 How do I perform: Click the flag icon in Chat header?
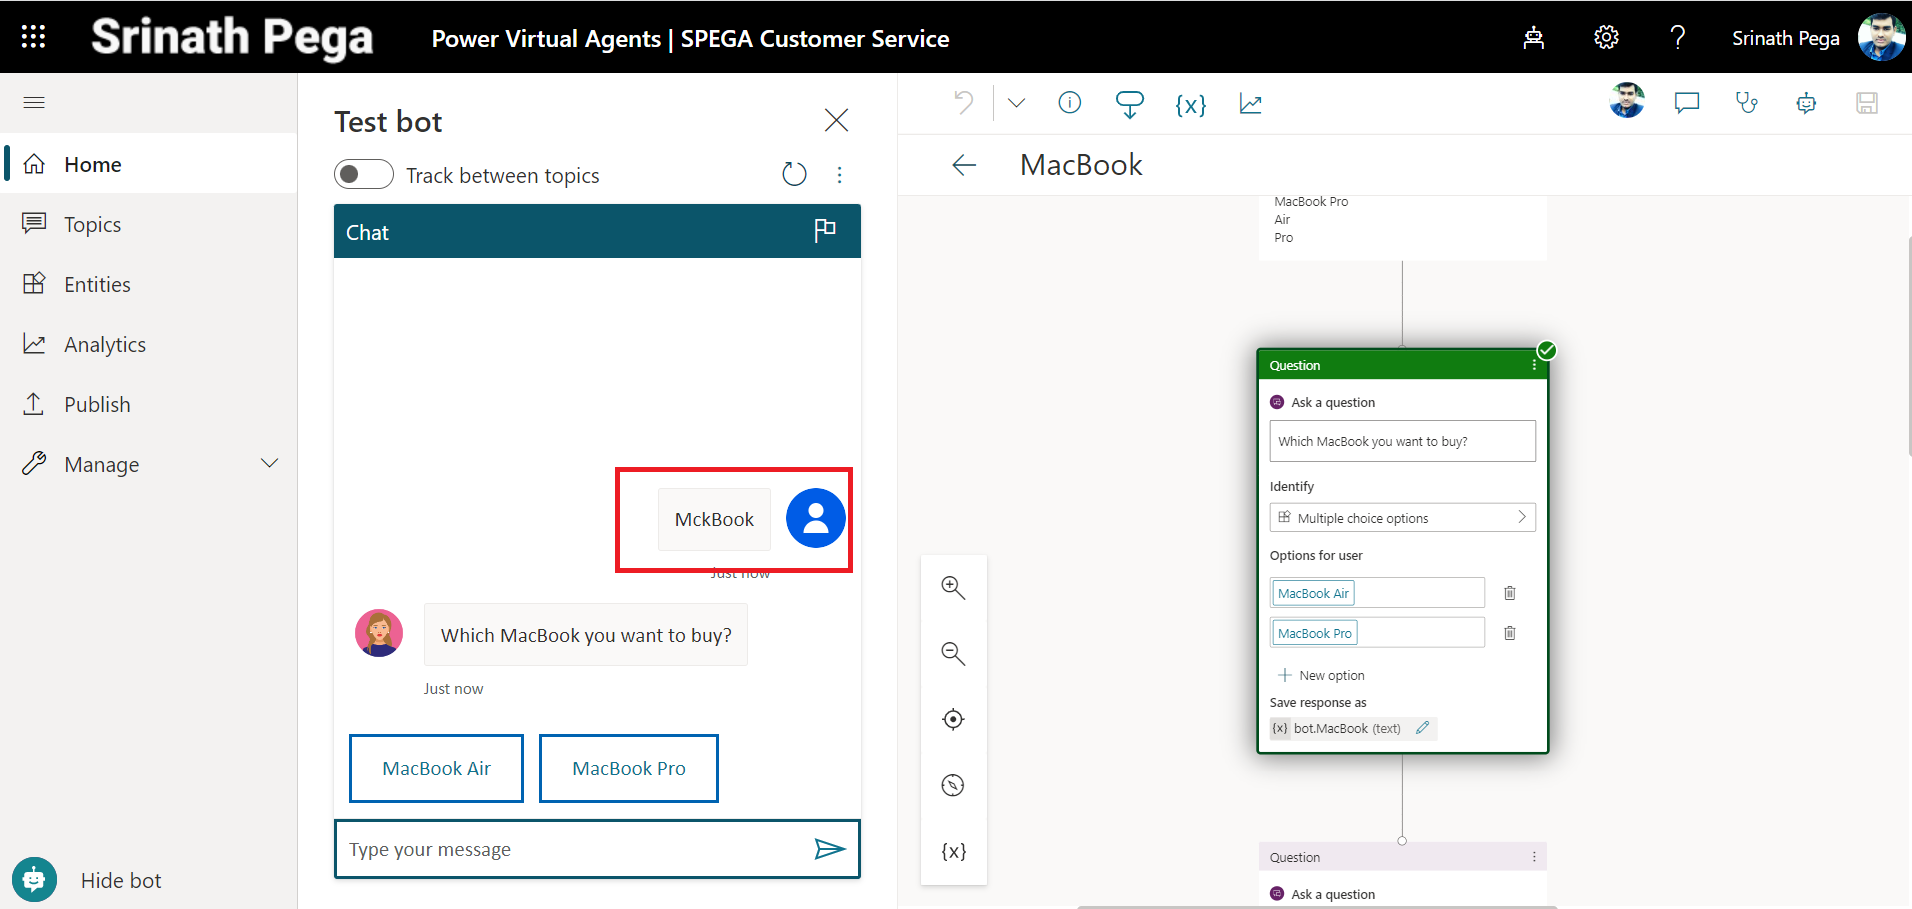[825, 231]
